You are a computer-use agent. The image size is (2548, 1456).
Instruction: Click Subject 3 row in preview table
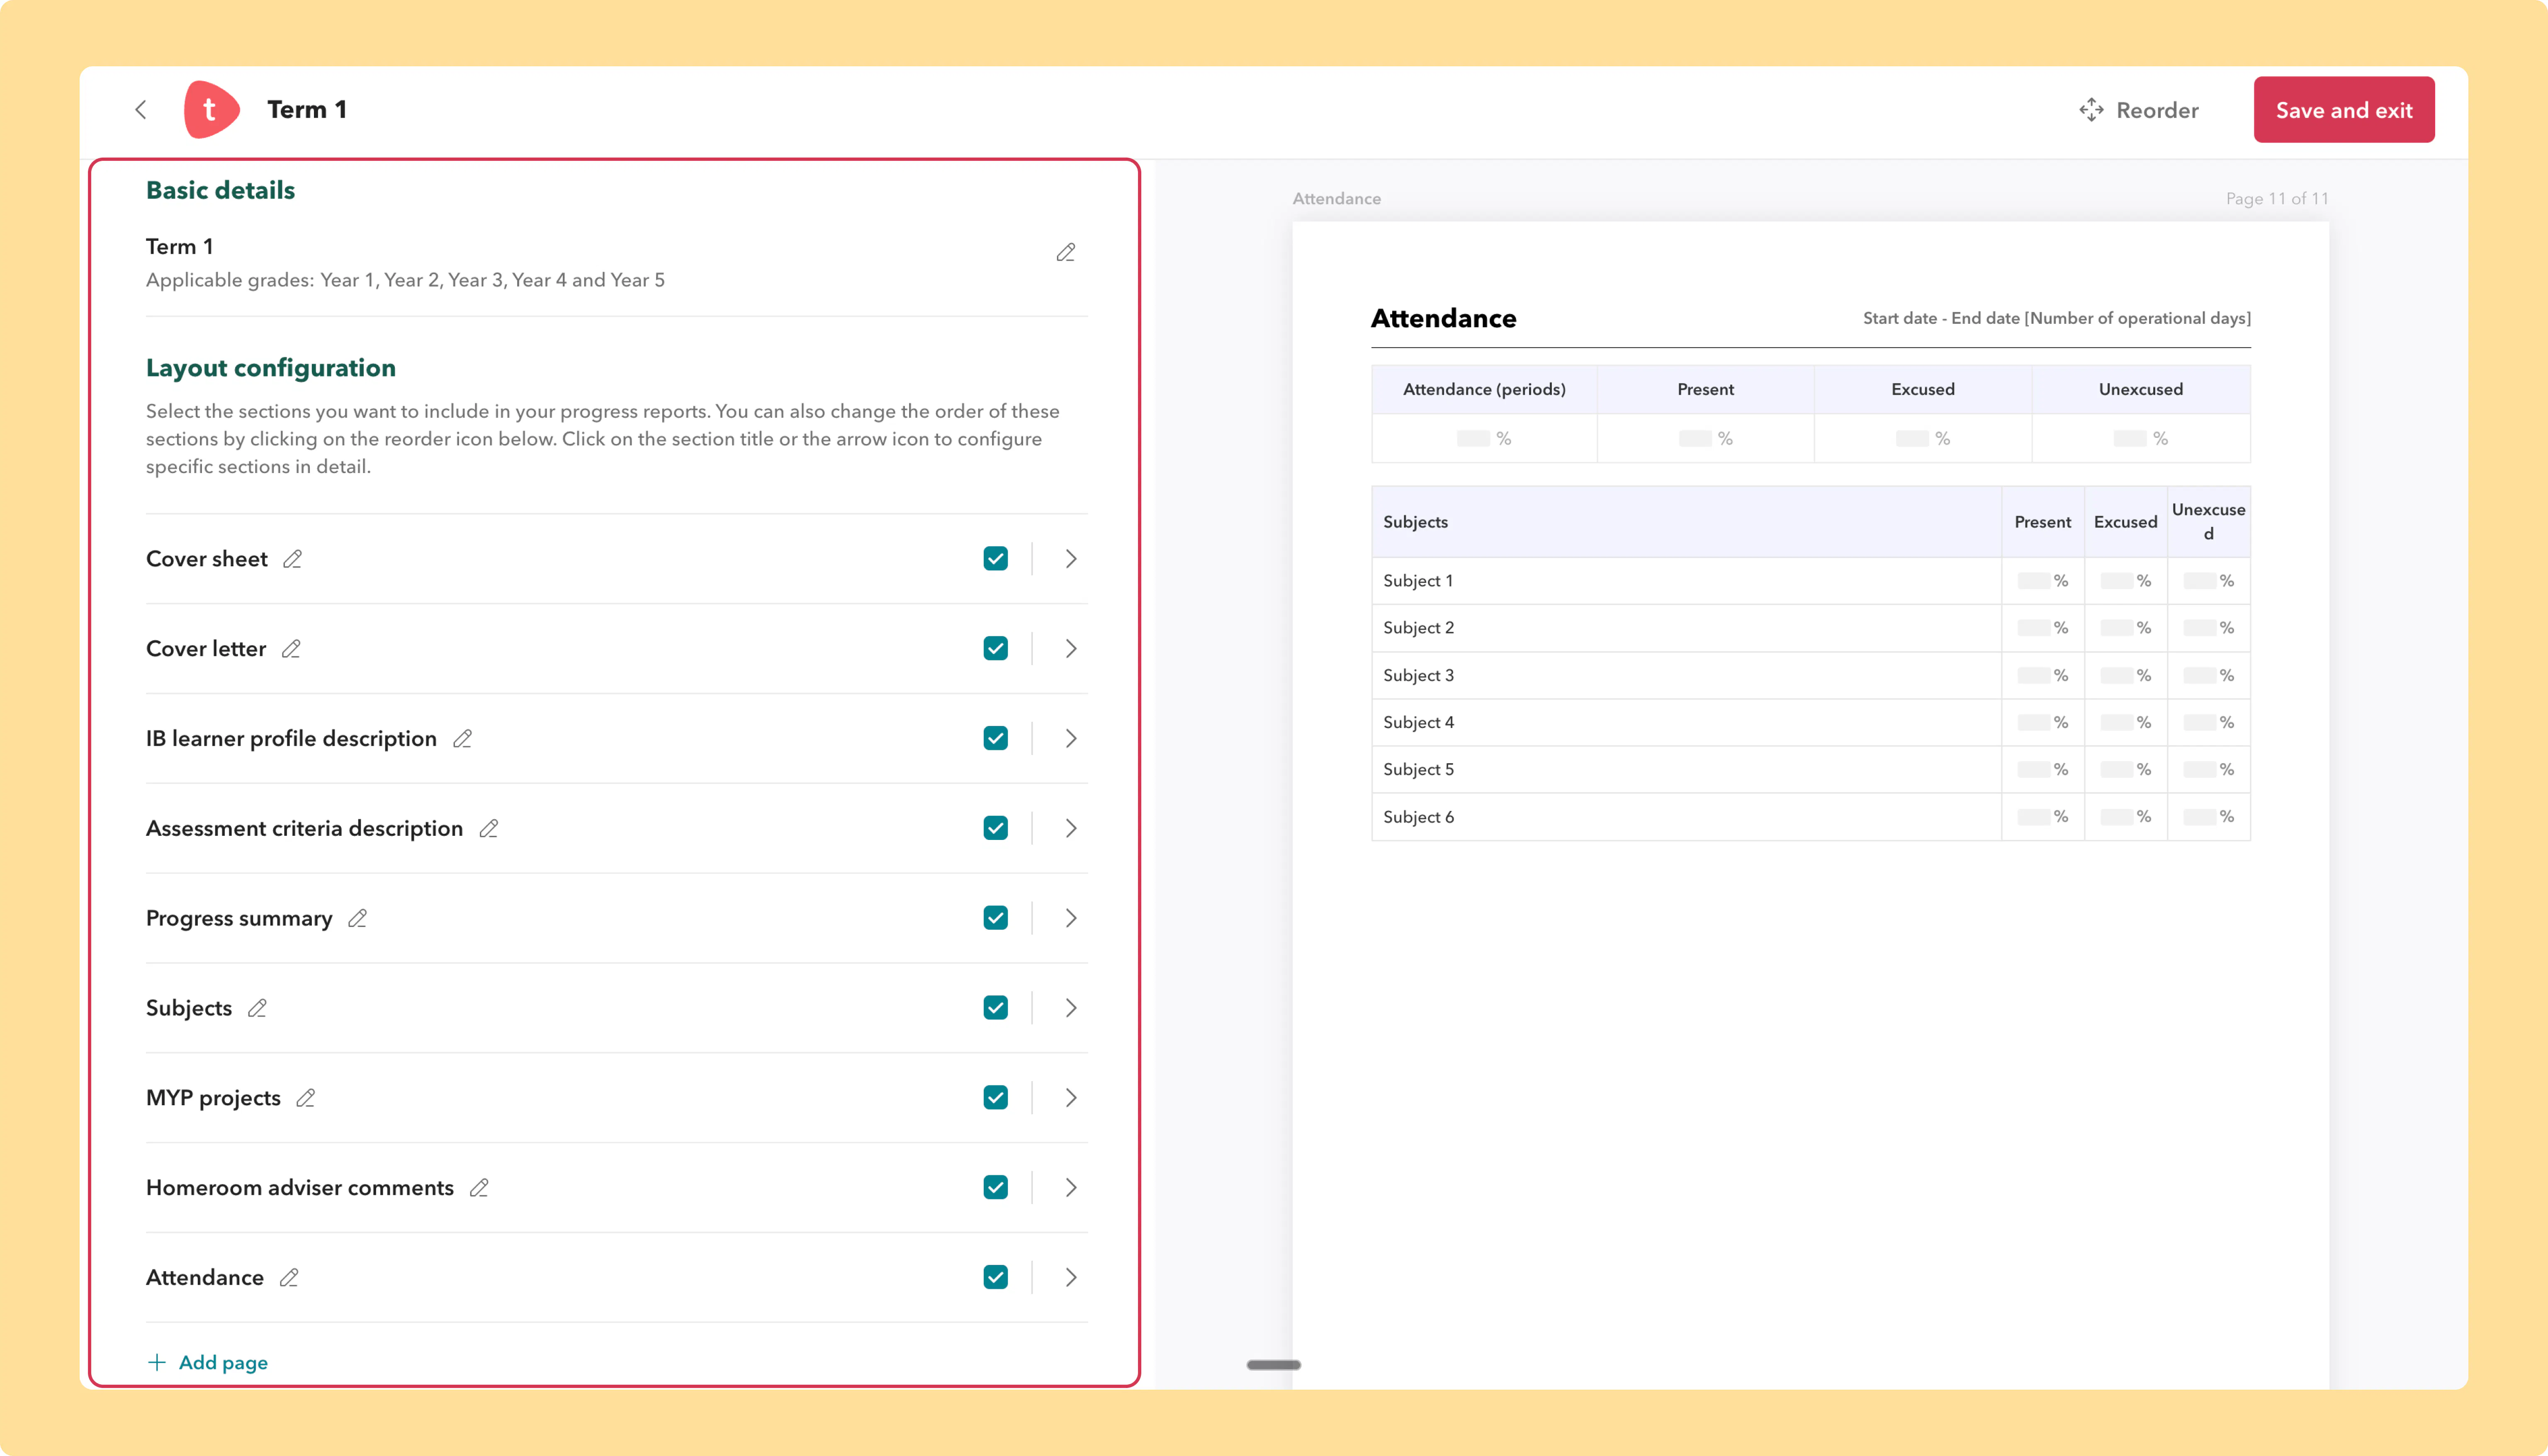(1811, 675)
